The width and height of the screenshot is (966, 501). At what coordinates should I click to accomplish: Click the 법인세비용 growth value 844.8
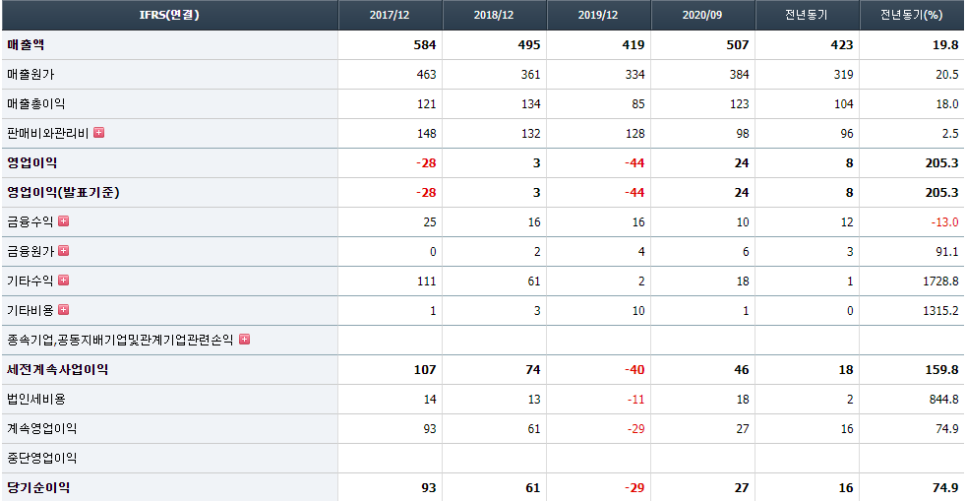pyautogui.click(x=944, y=400)
